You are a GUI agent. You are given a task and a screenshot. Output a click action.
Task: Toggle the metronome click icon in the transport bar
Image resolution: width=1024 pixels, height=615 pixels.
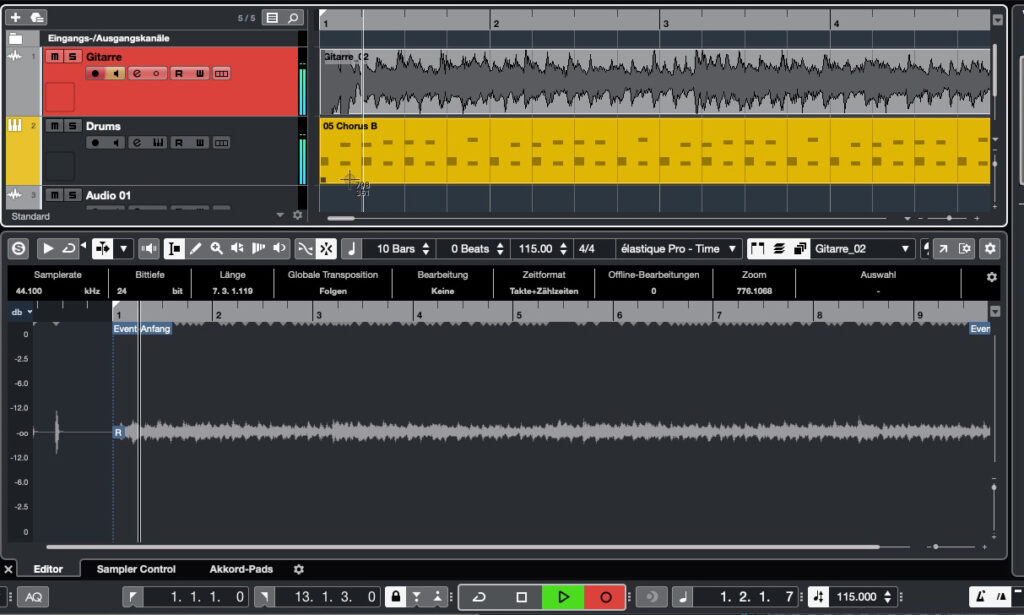pos(981,597)
